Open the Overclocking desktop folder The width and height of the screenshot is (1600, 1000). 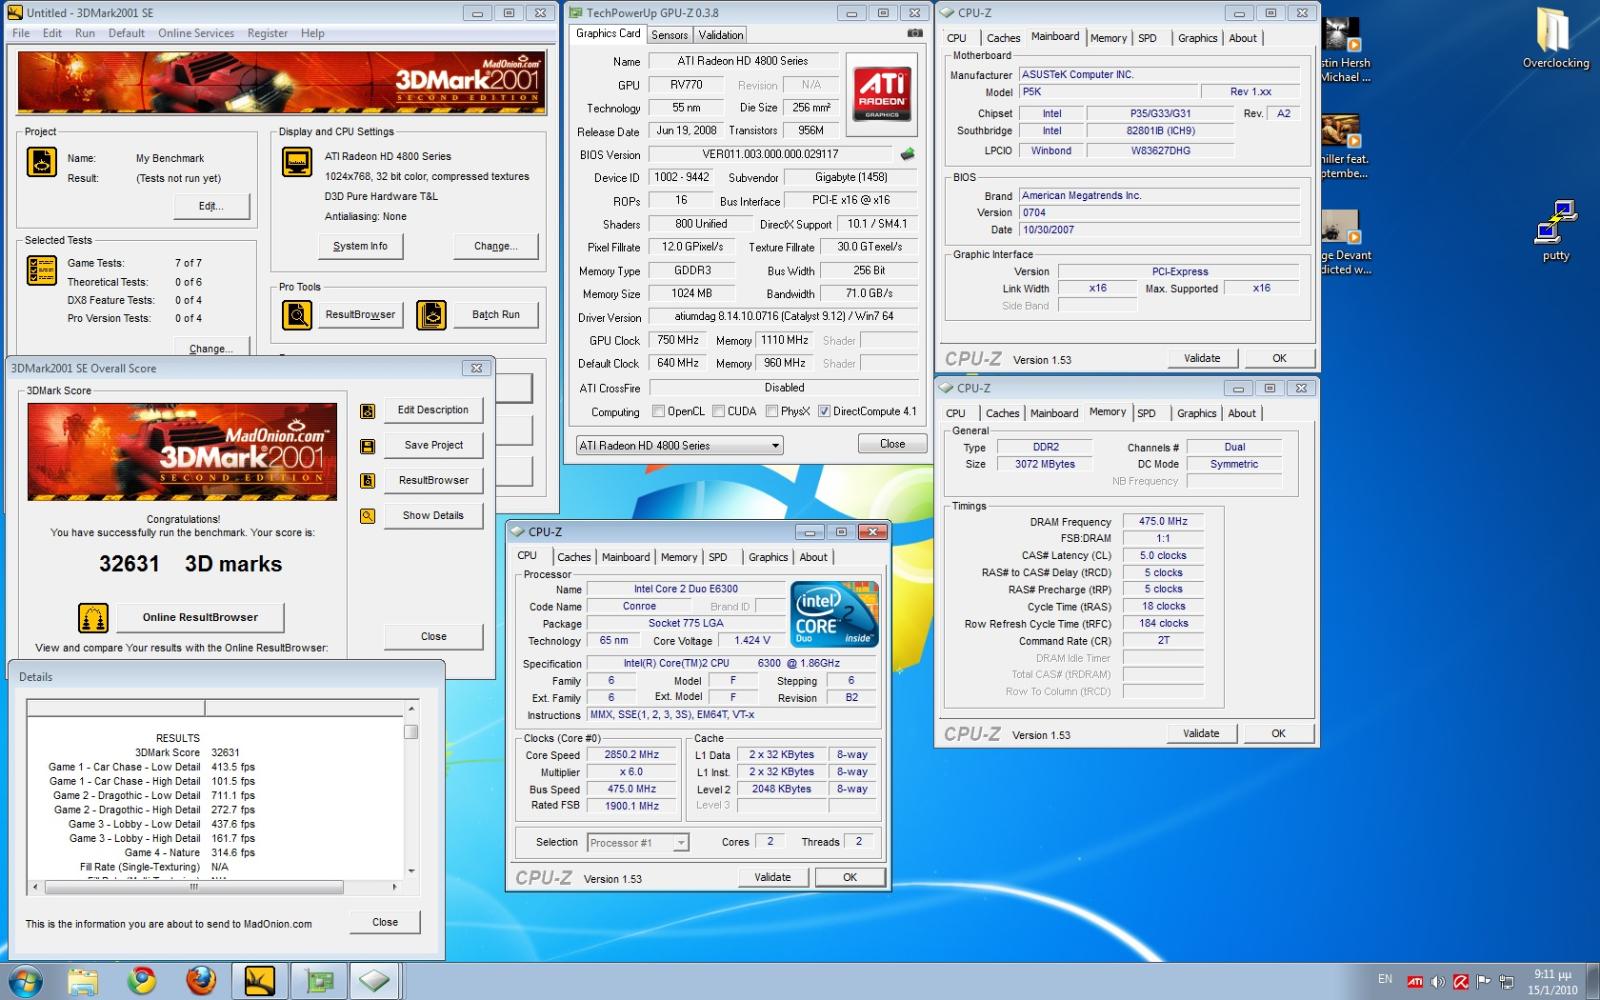1555,38
